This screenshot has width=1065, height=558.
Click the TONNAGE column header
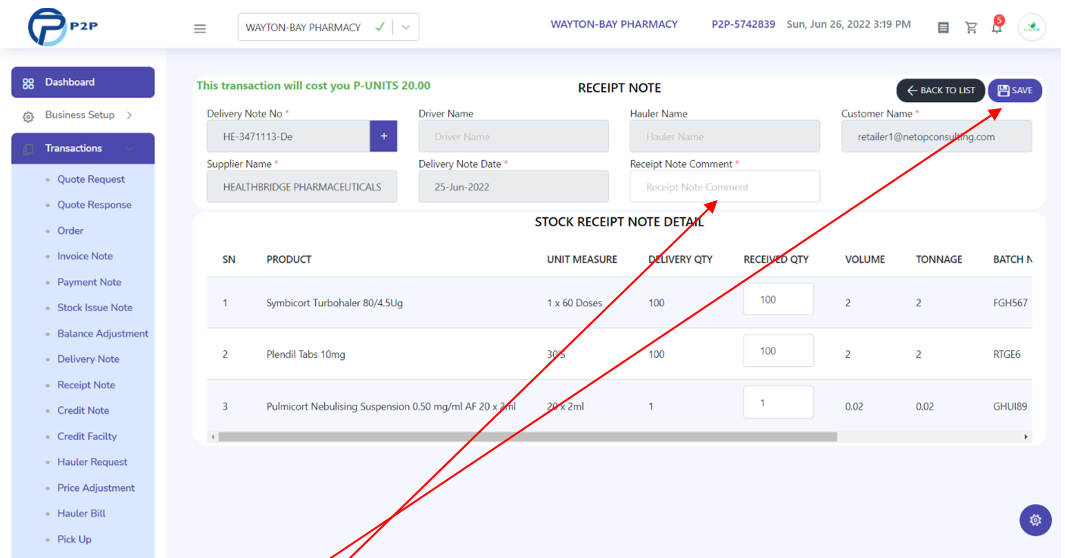tap(939, 259)
